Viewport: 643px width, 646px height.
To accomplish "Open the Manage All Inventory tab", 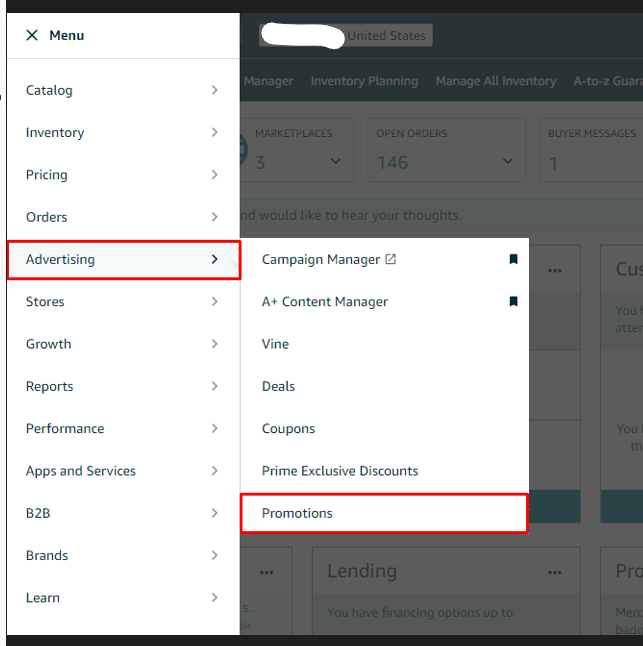I will coord(496,81).
